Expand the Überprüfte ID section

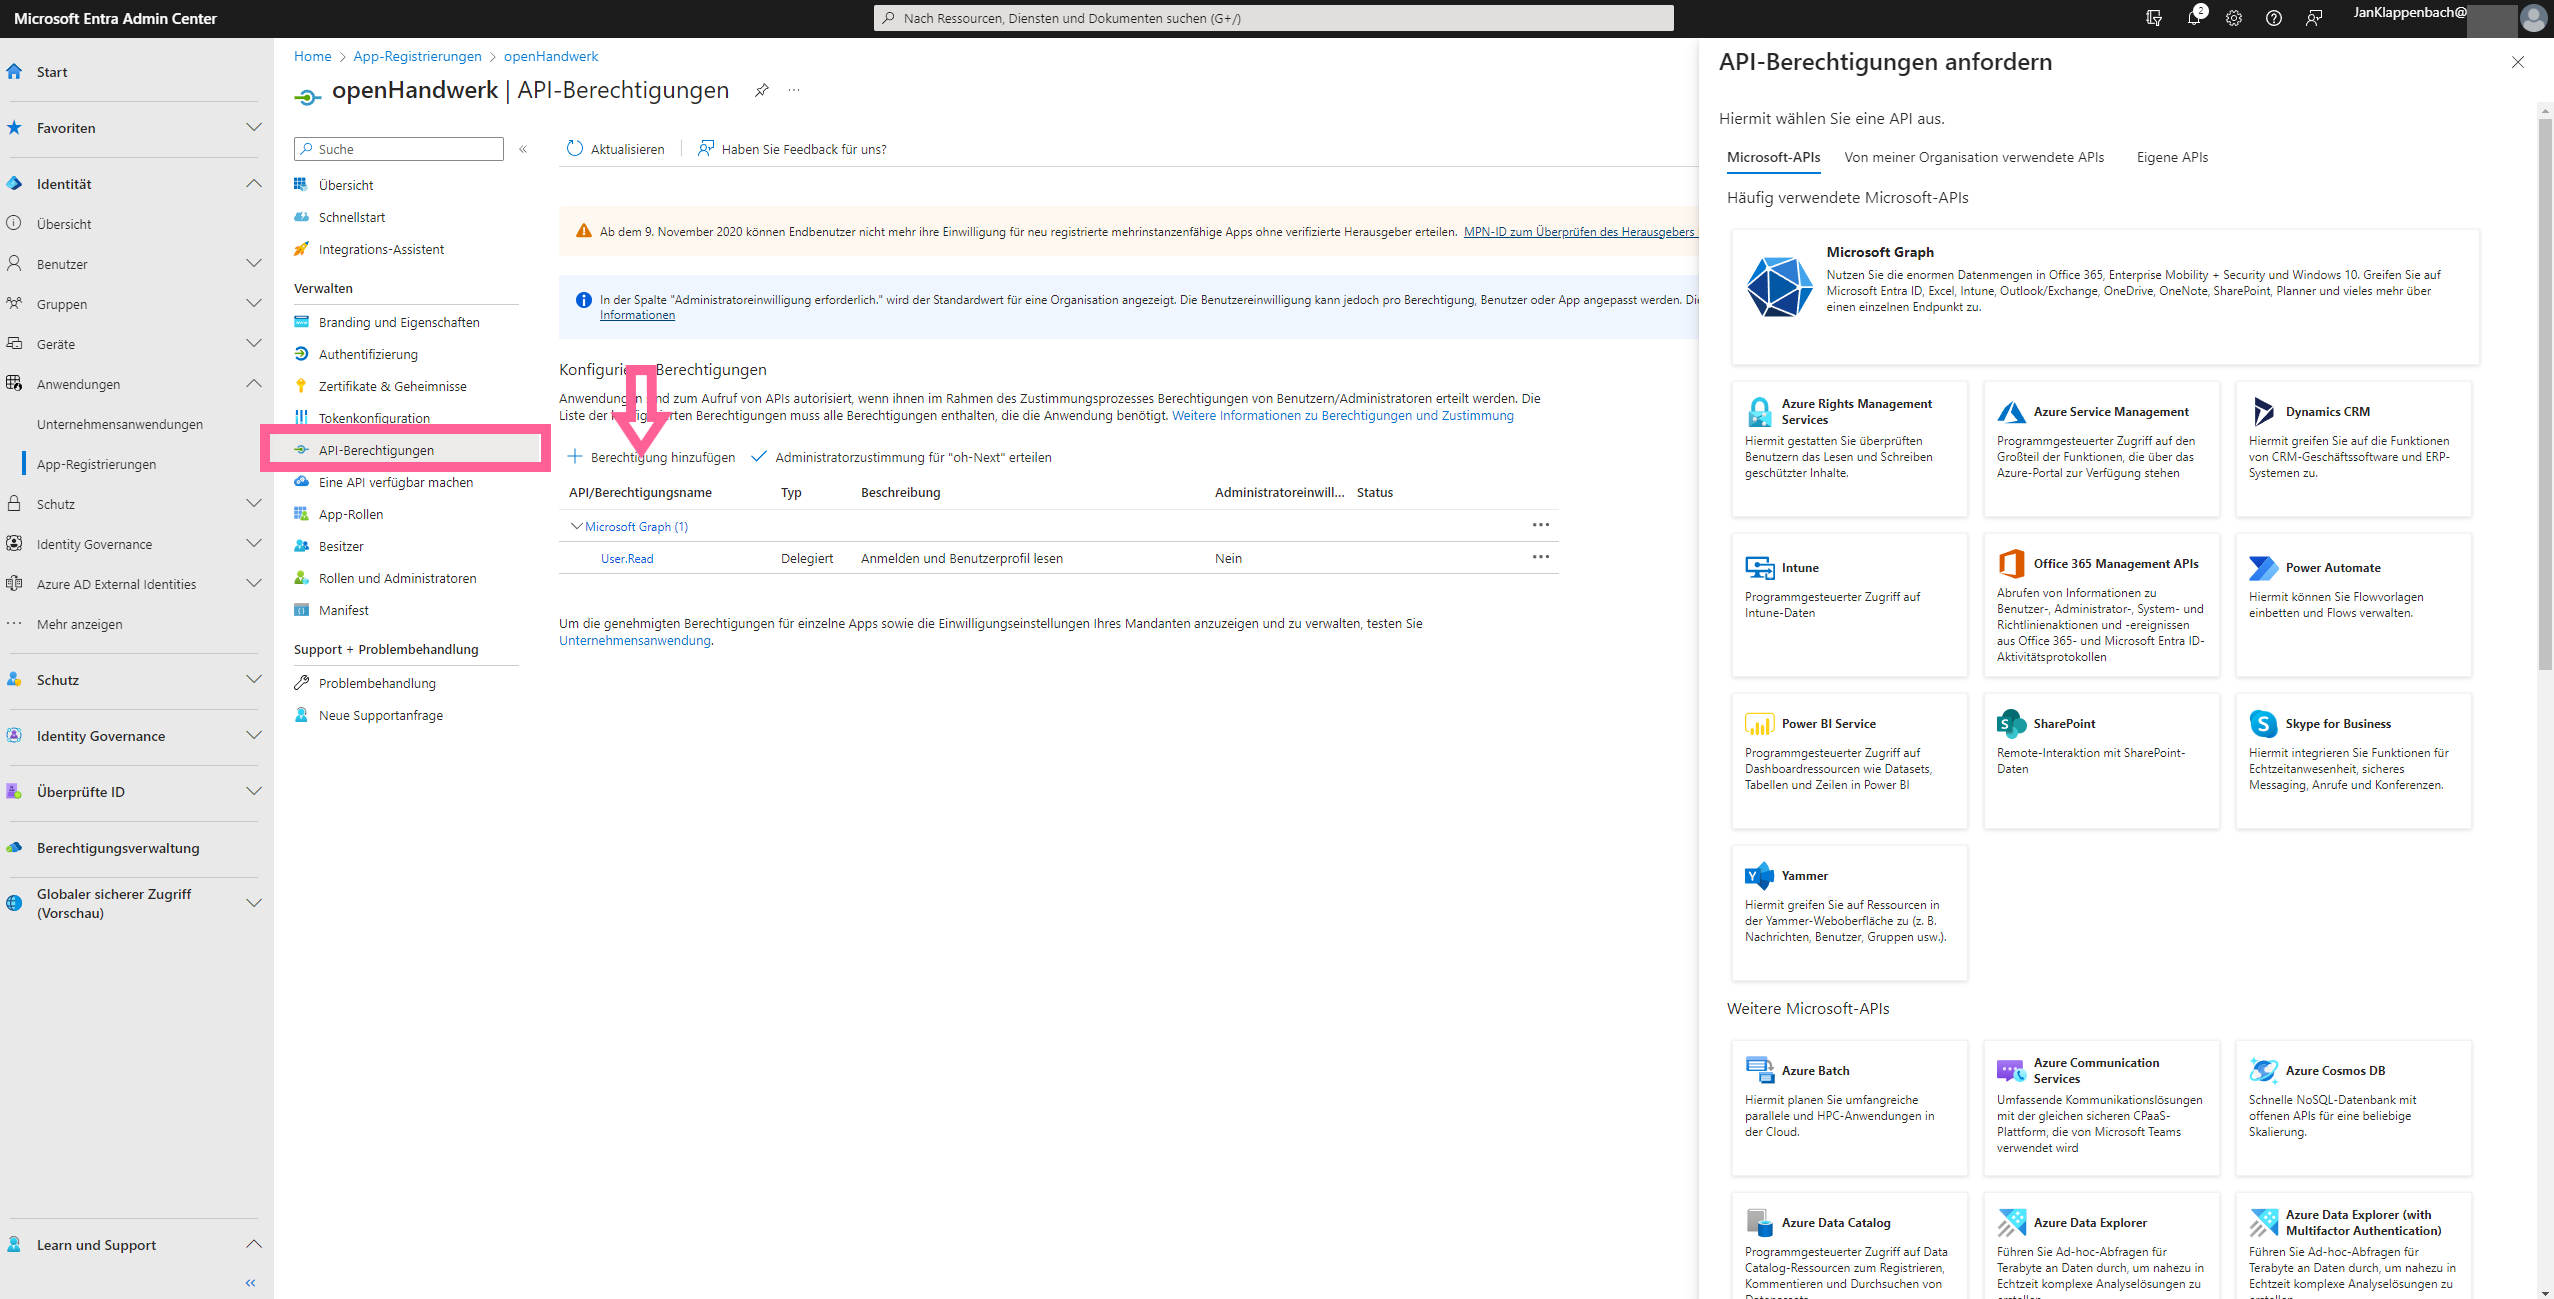tap(253, 791)
